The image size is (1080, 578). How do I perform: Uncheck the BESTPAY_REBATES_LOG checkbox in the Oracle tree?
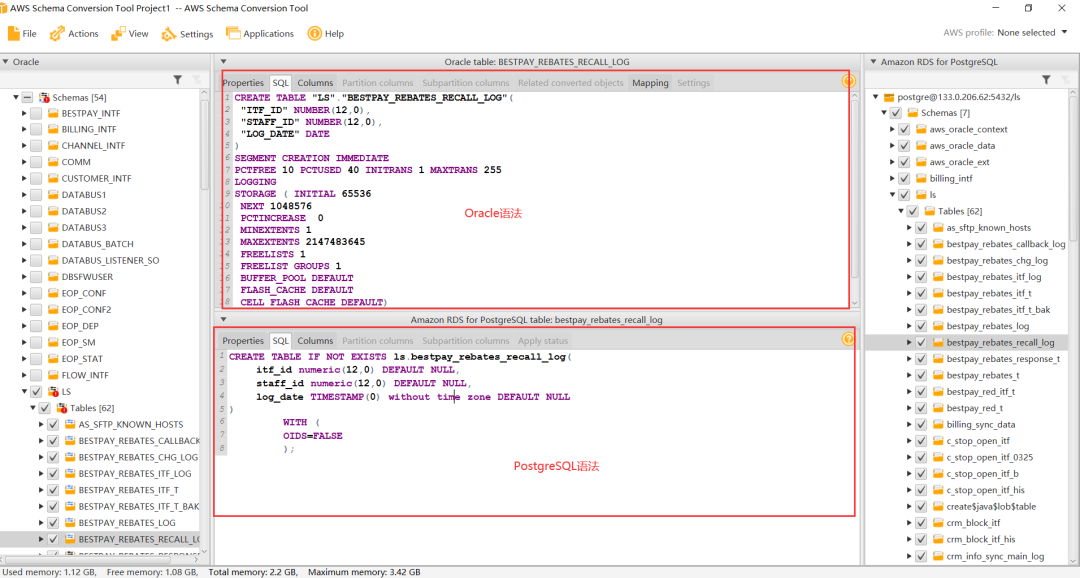pos(53,523)
